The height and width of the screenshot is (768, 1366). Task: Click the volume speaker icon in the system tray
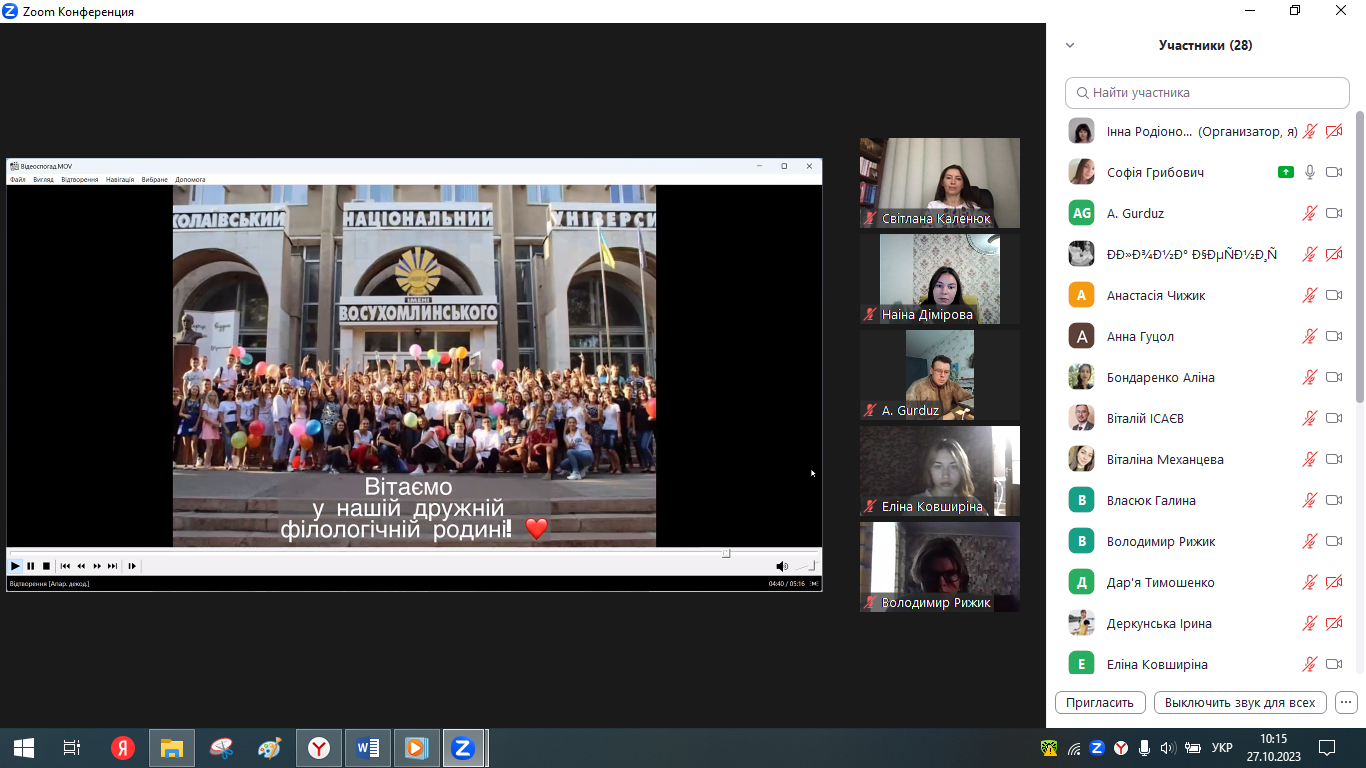click(1167, 747)
